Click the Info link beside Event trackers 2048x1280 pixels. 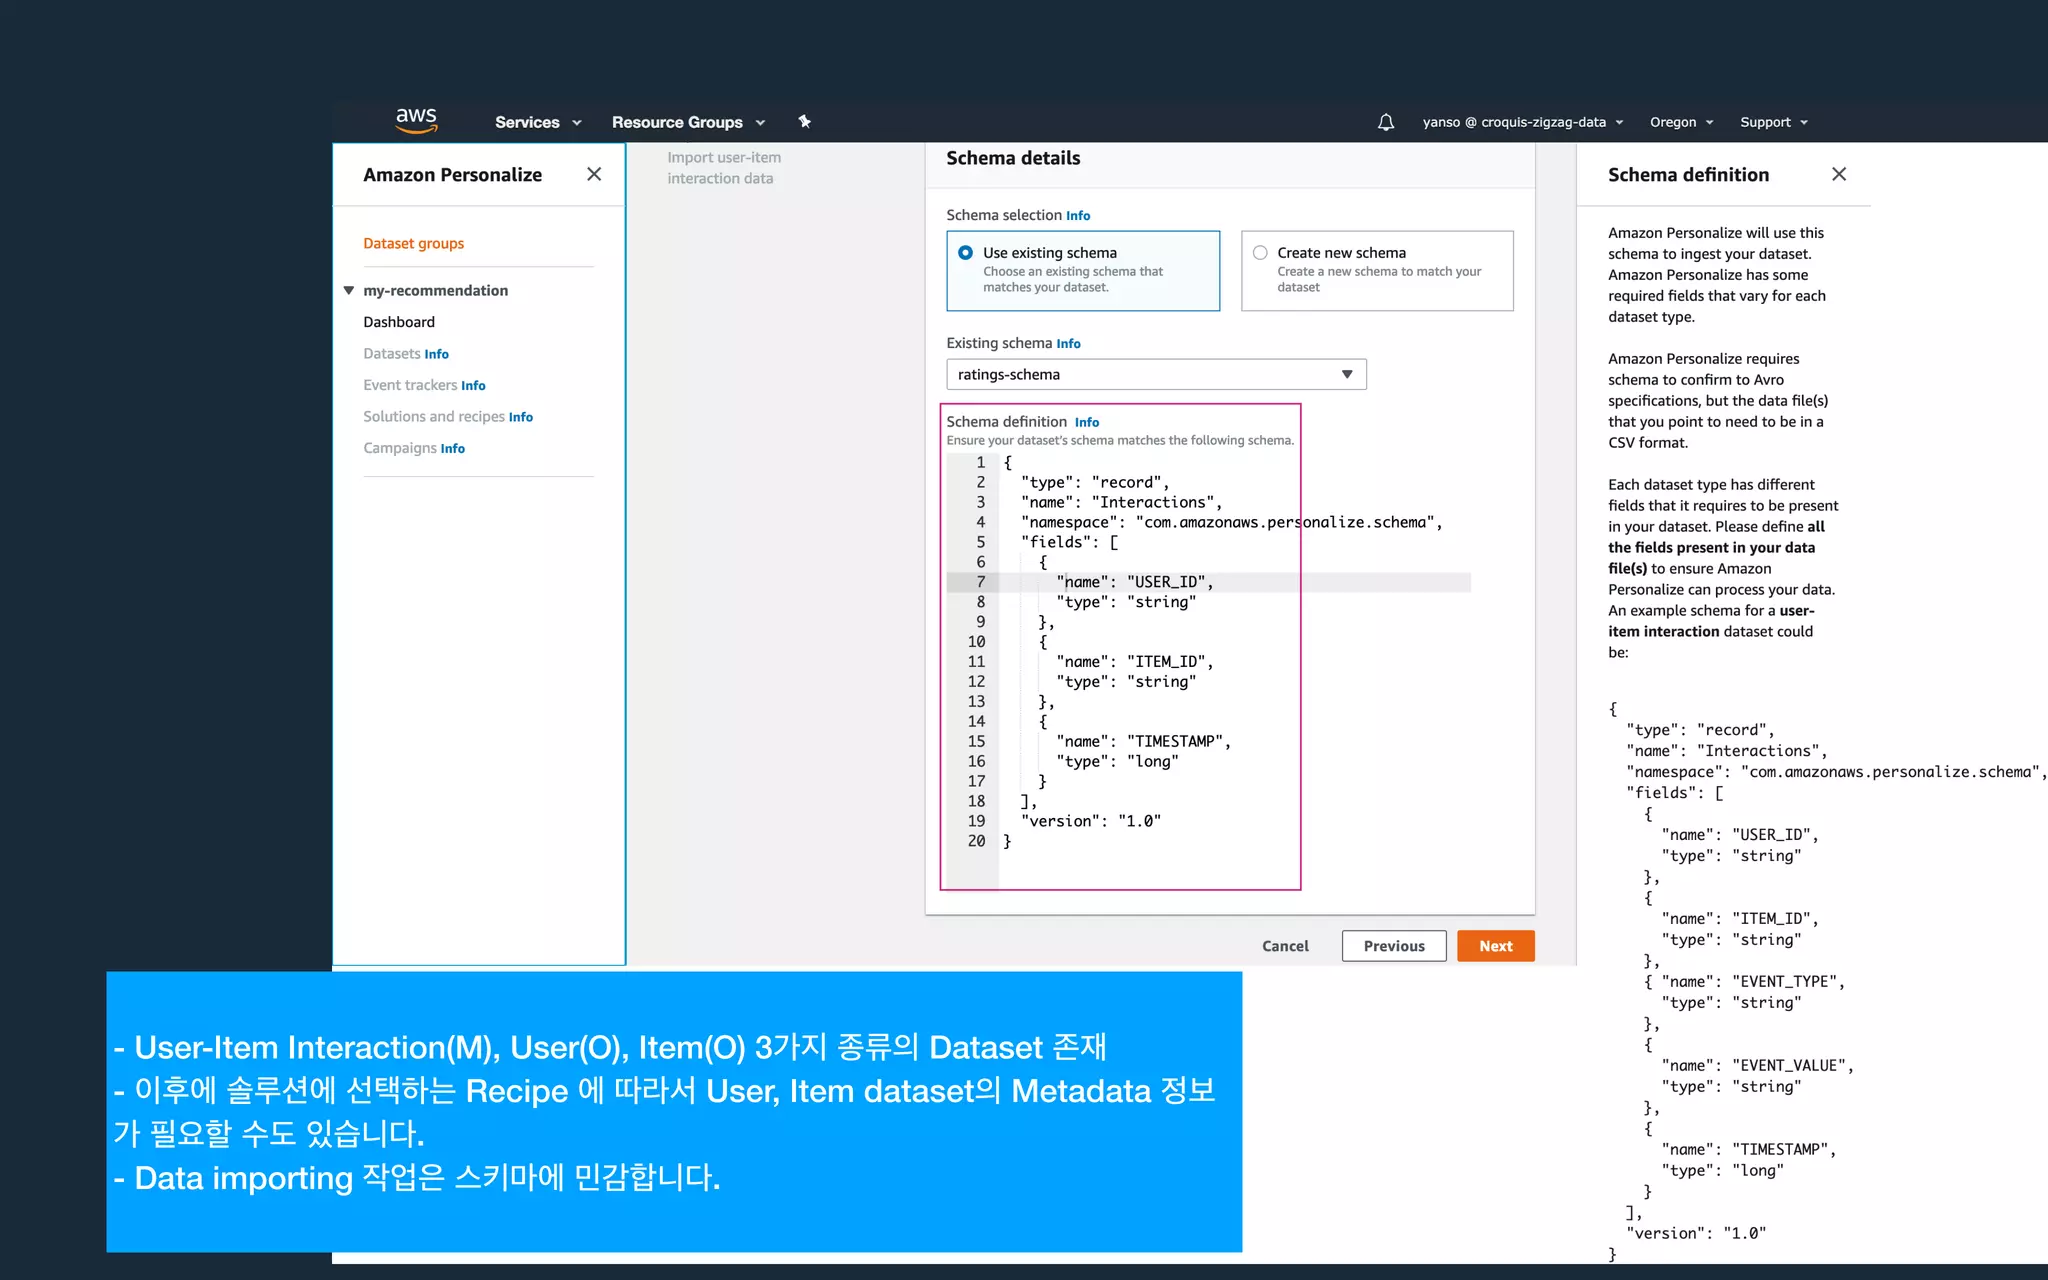tap(473, 385)
